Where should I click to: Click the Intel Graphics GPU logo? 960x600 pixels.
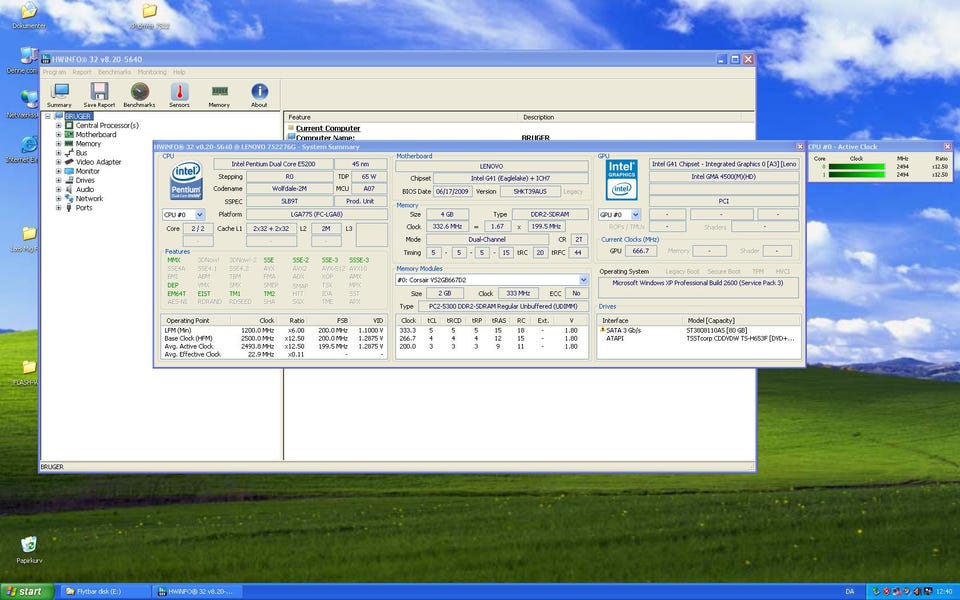[621, 180]
